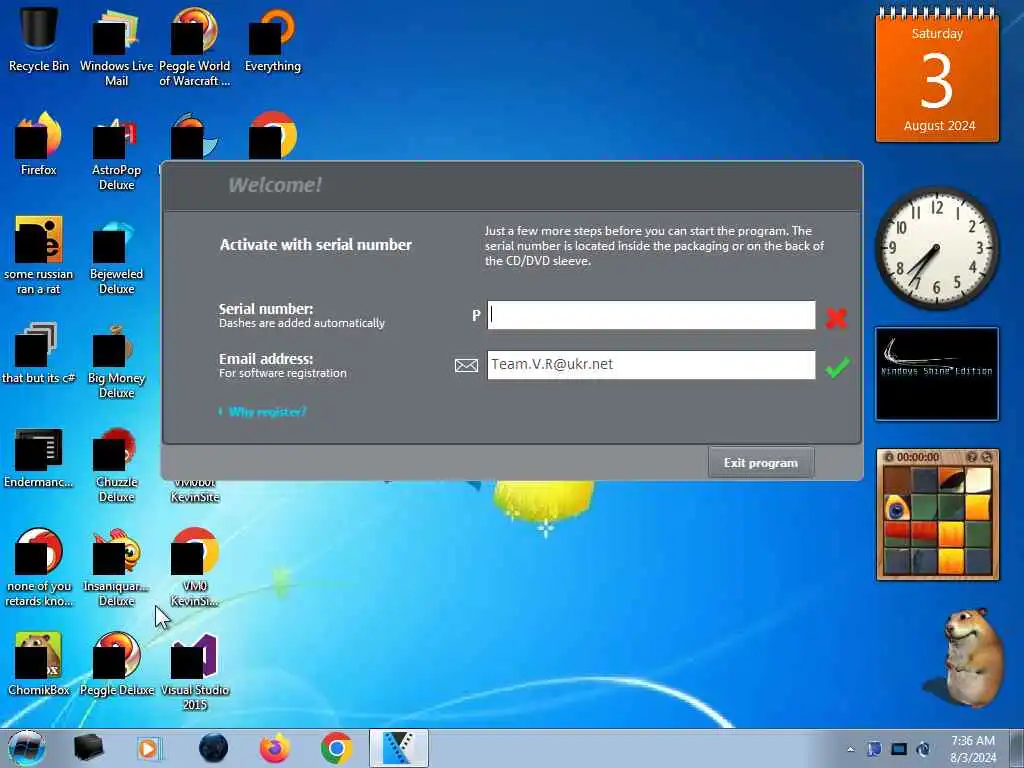This screenshot has height=768, width=1024.
Task: Click the active film-strip app taskbar button
Action: [x=398, y=748]
